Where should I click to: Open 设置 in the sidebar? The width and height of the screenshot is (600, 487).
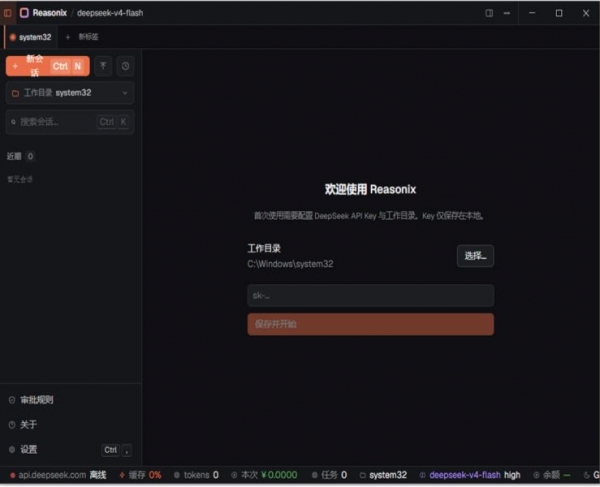tap(70, 450)
